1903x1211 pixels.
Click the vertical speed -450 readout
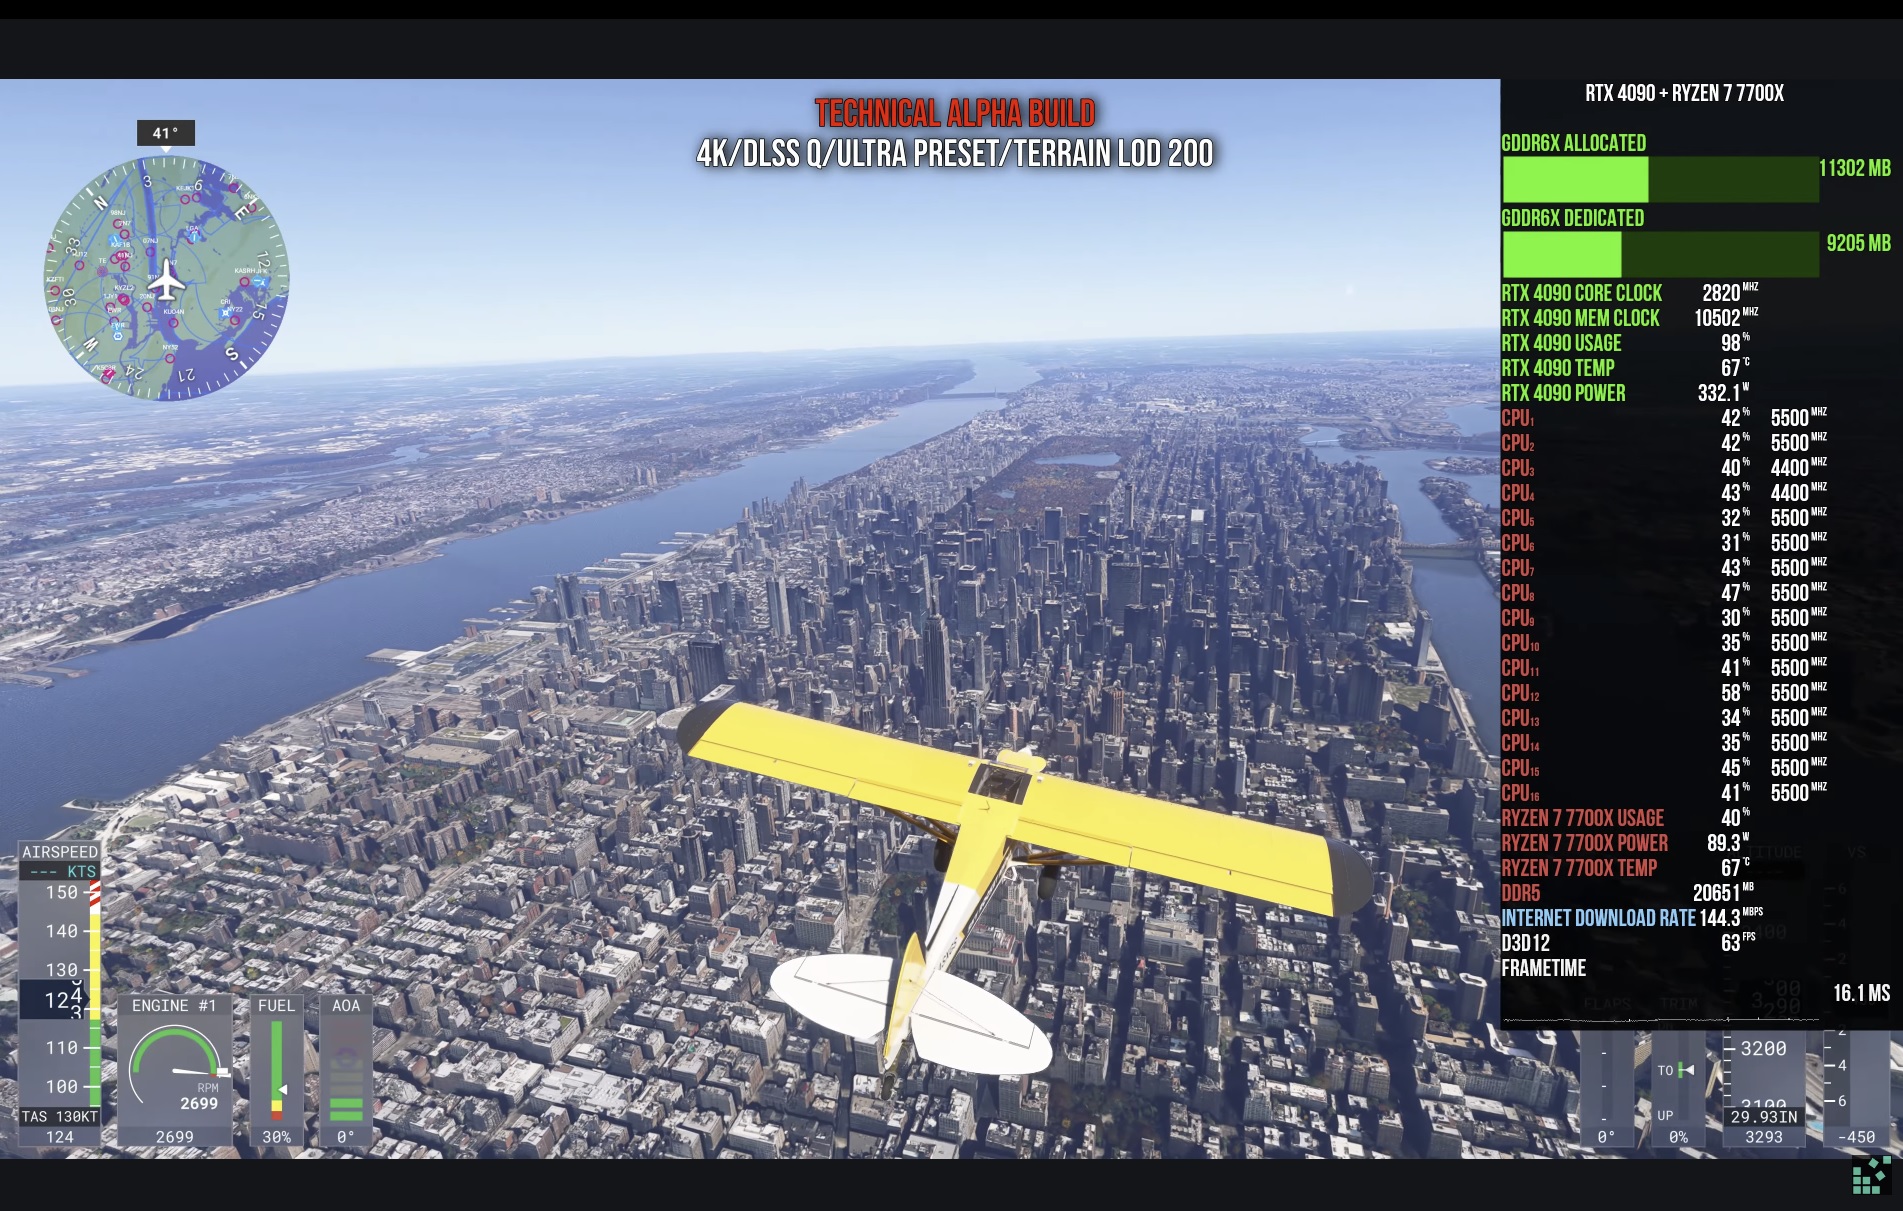tap(1855, 1137)
